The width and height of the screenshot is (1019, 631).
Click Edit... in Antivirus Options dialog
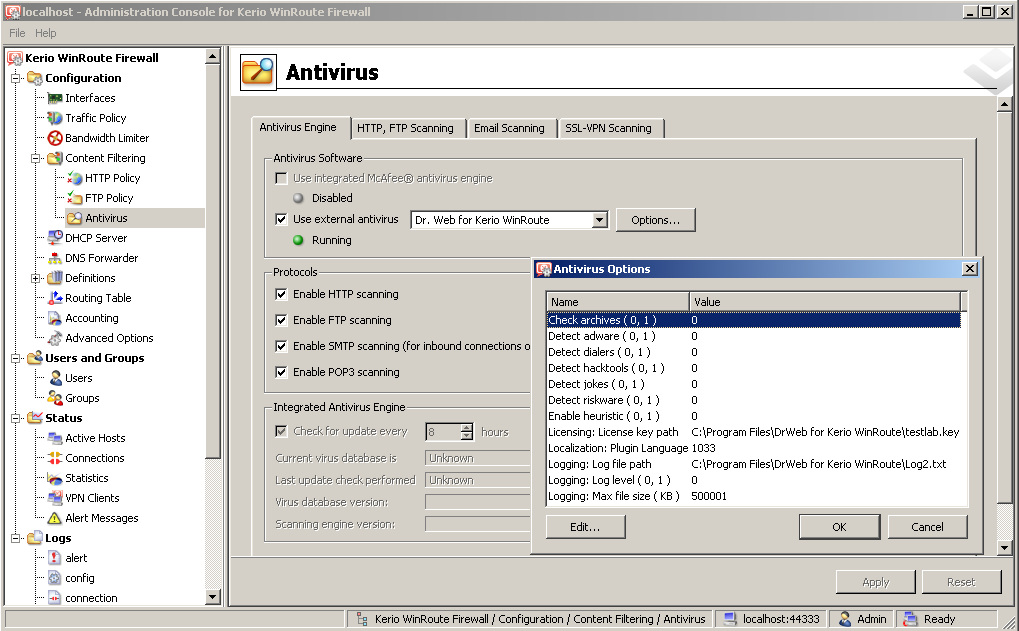tap(586, 527)
